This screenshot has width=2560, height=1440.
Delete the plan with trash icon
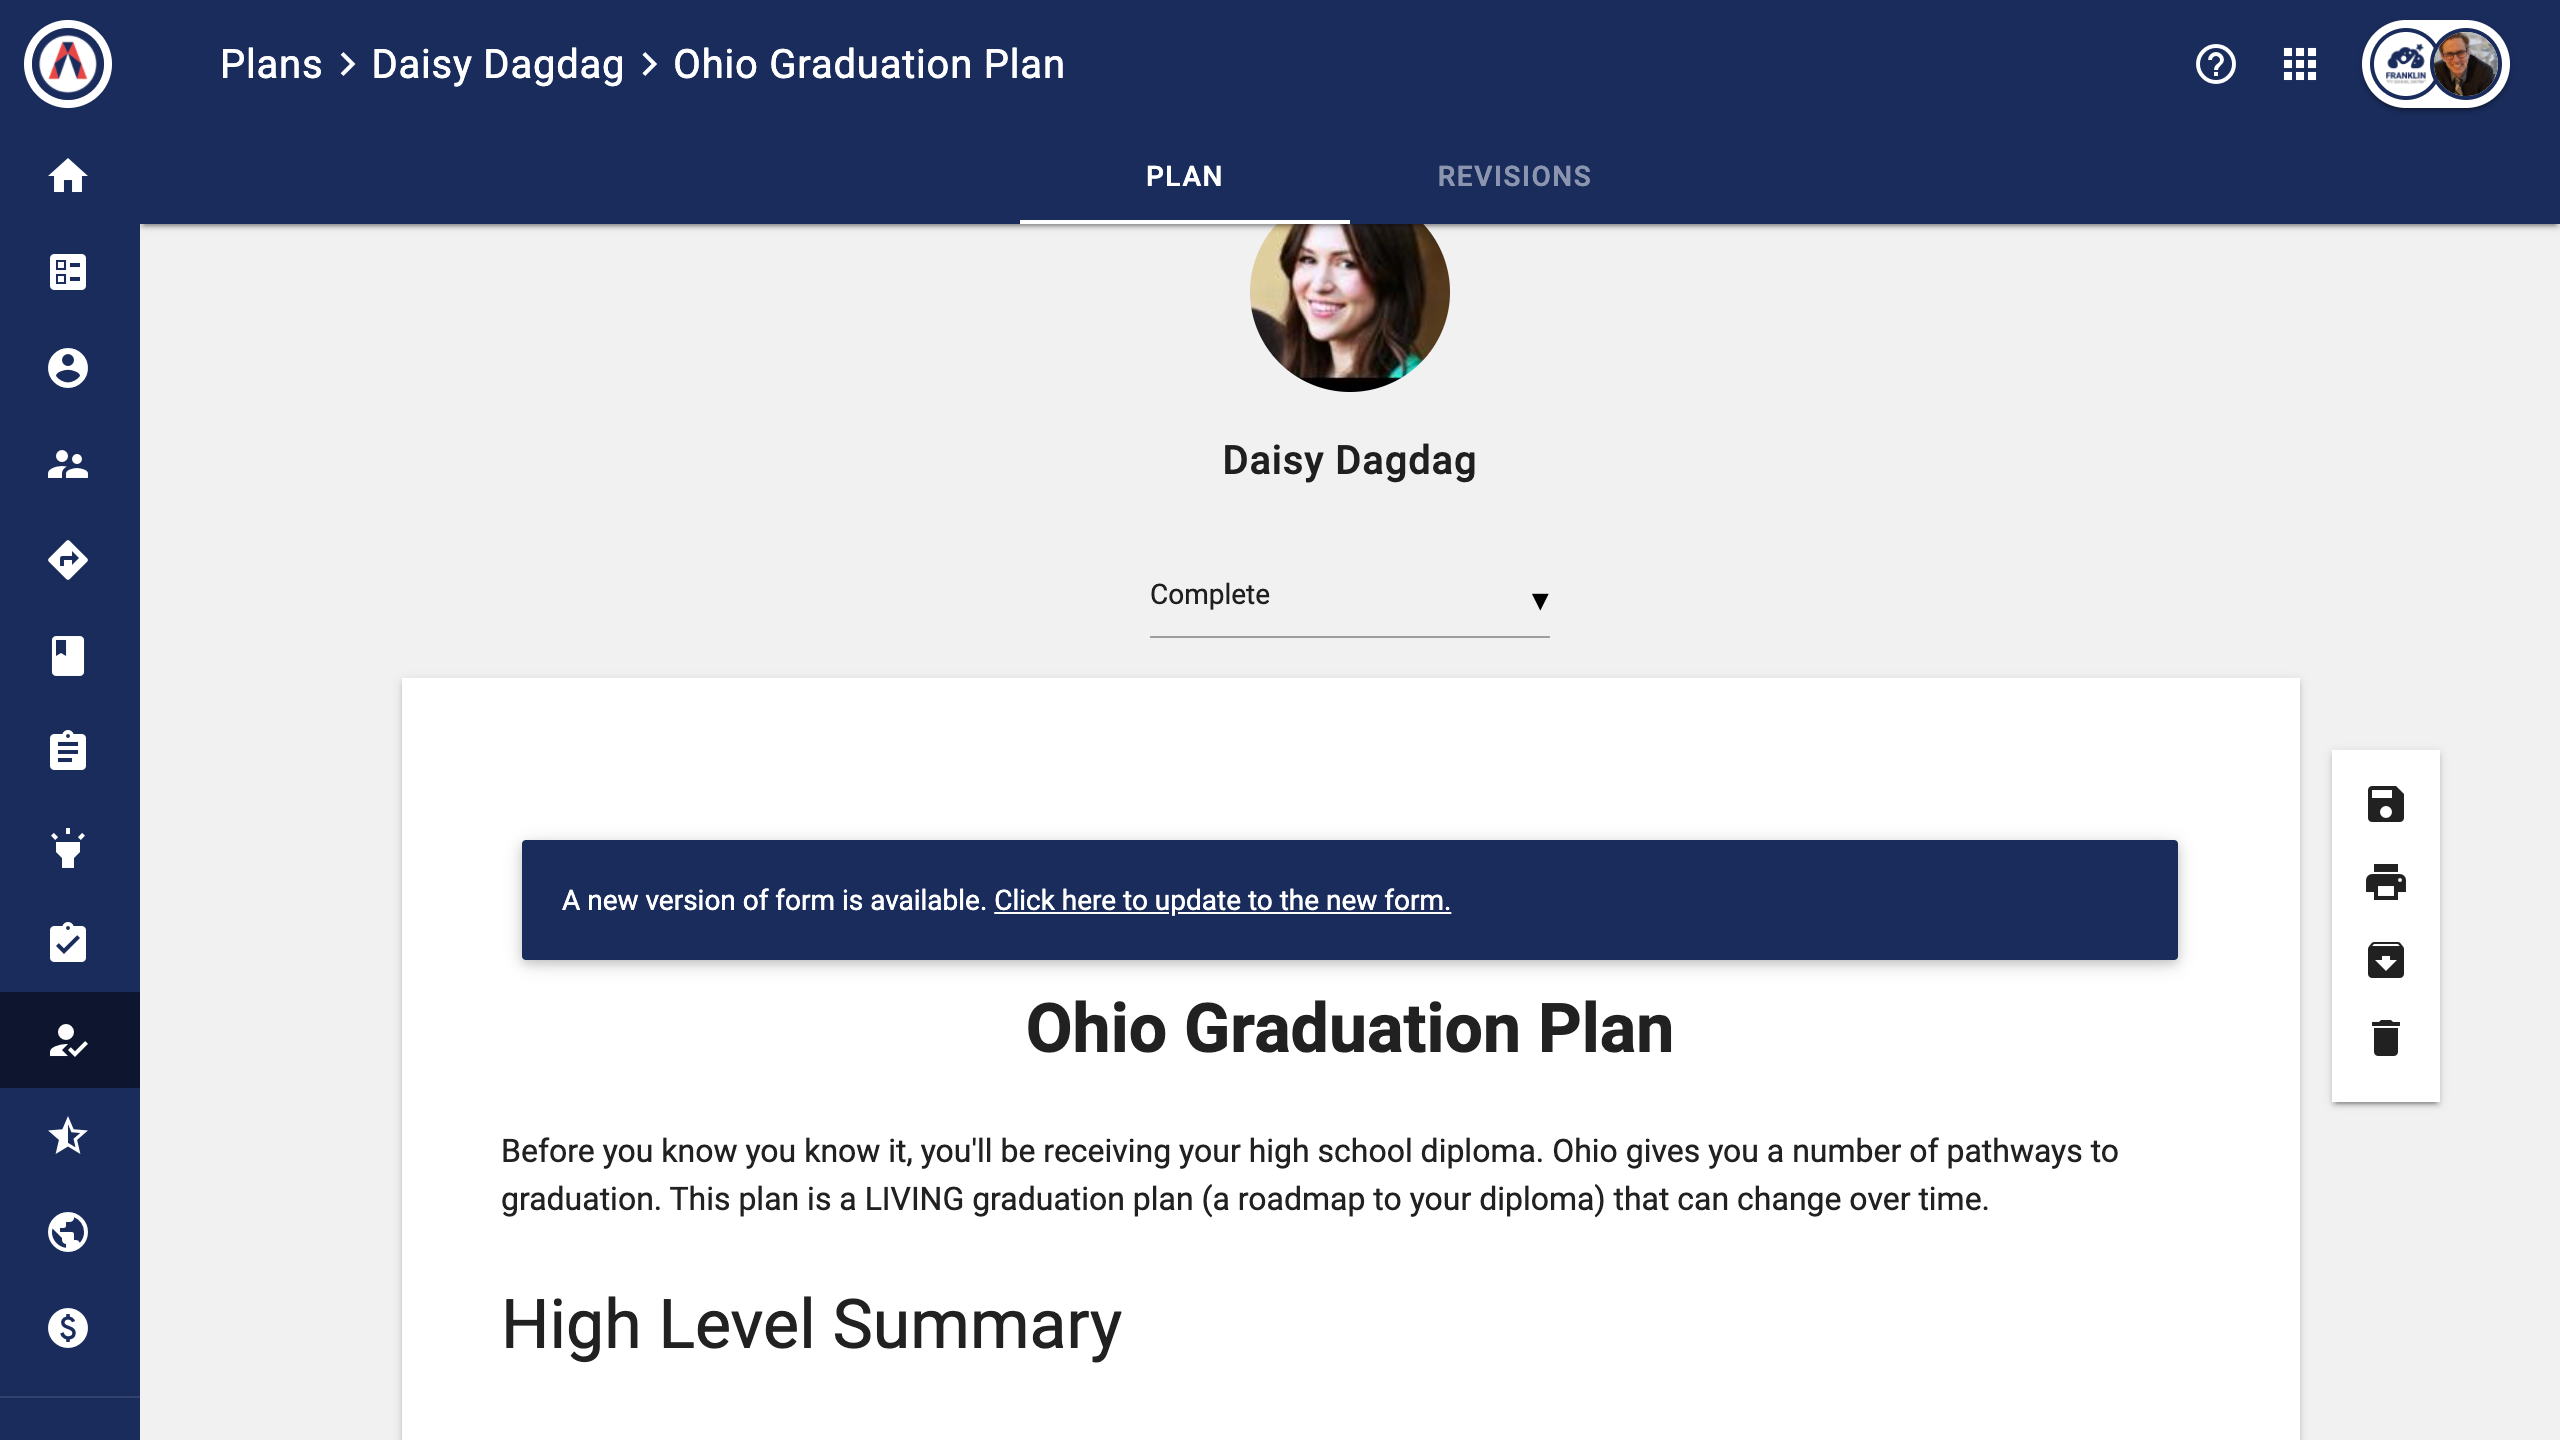pyautogui.click(x=2385, y=1038)
